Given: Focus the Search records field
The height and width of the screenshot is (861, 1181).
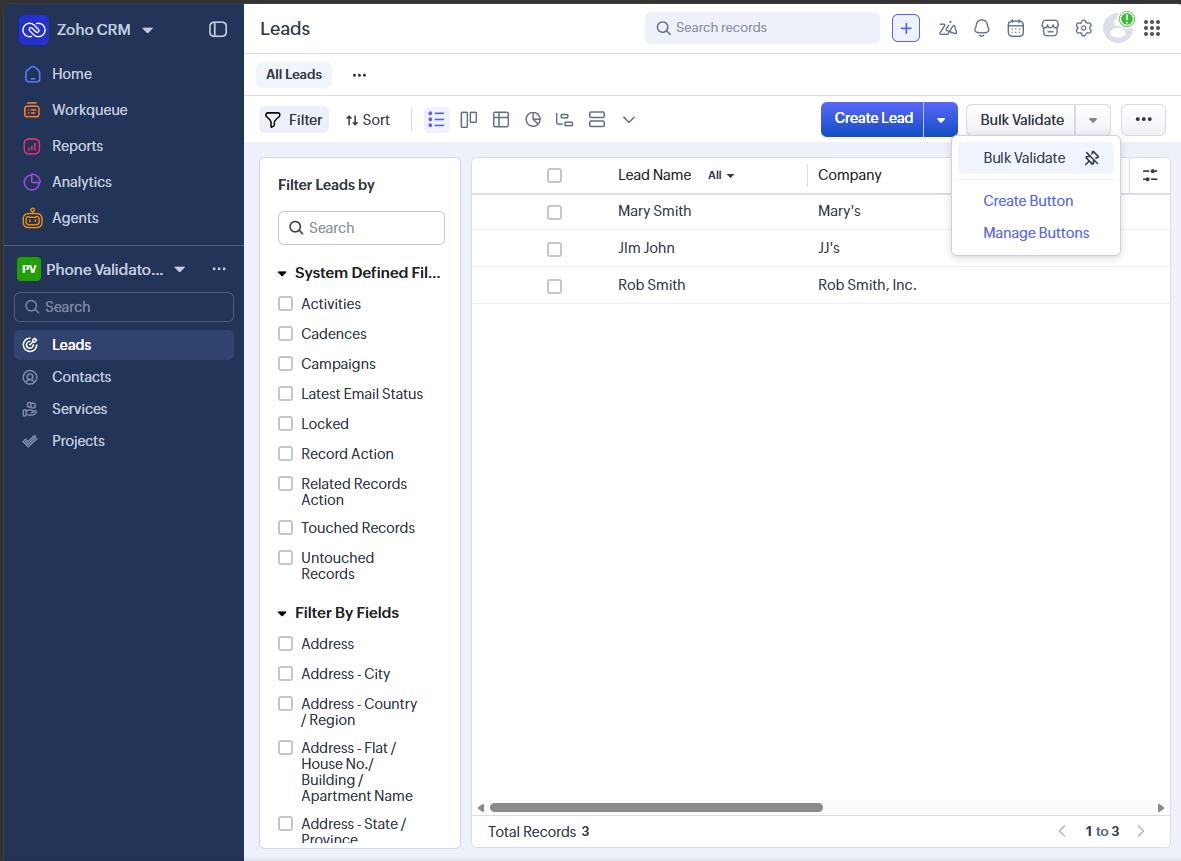Looking at the screenshot, I should pyautogui.click(x=762, y=28).
